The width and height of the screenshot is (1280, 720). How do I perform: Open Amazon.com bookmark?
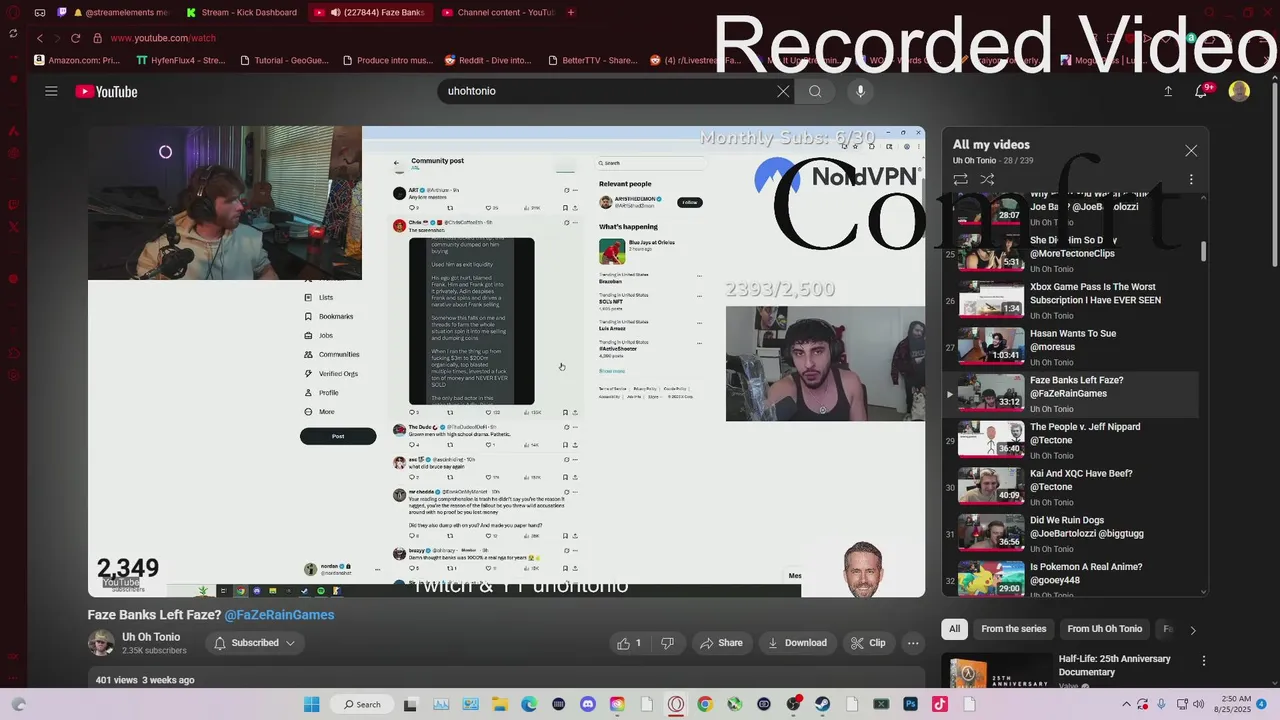click(x=77, y=60)
